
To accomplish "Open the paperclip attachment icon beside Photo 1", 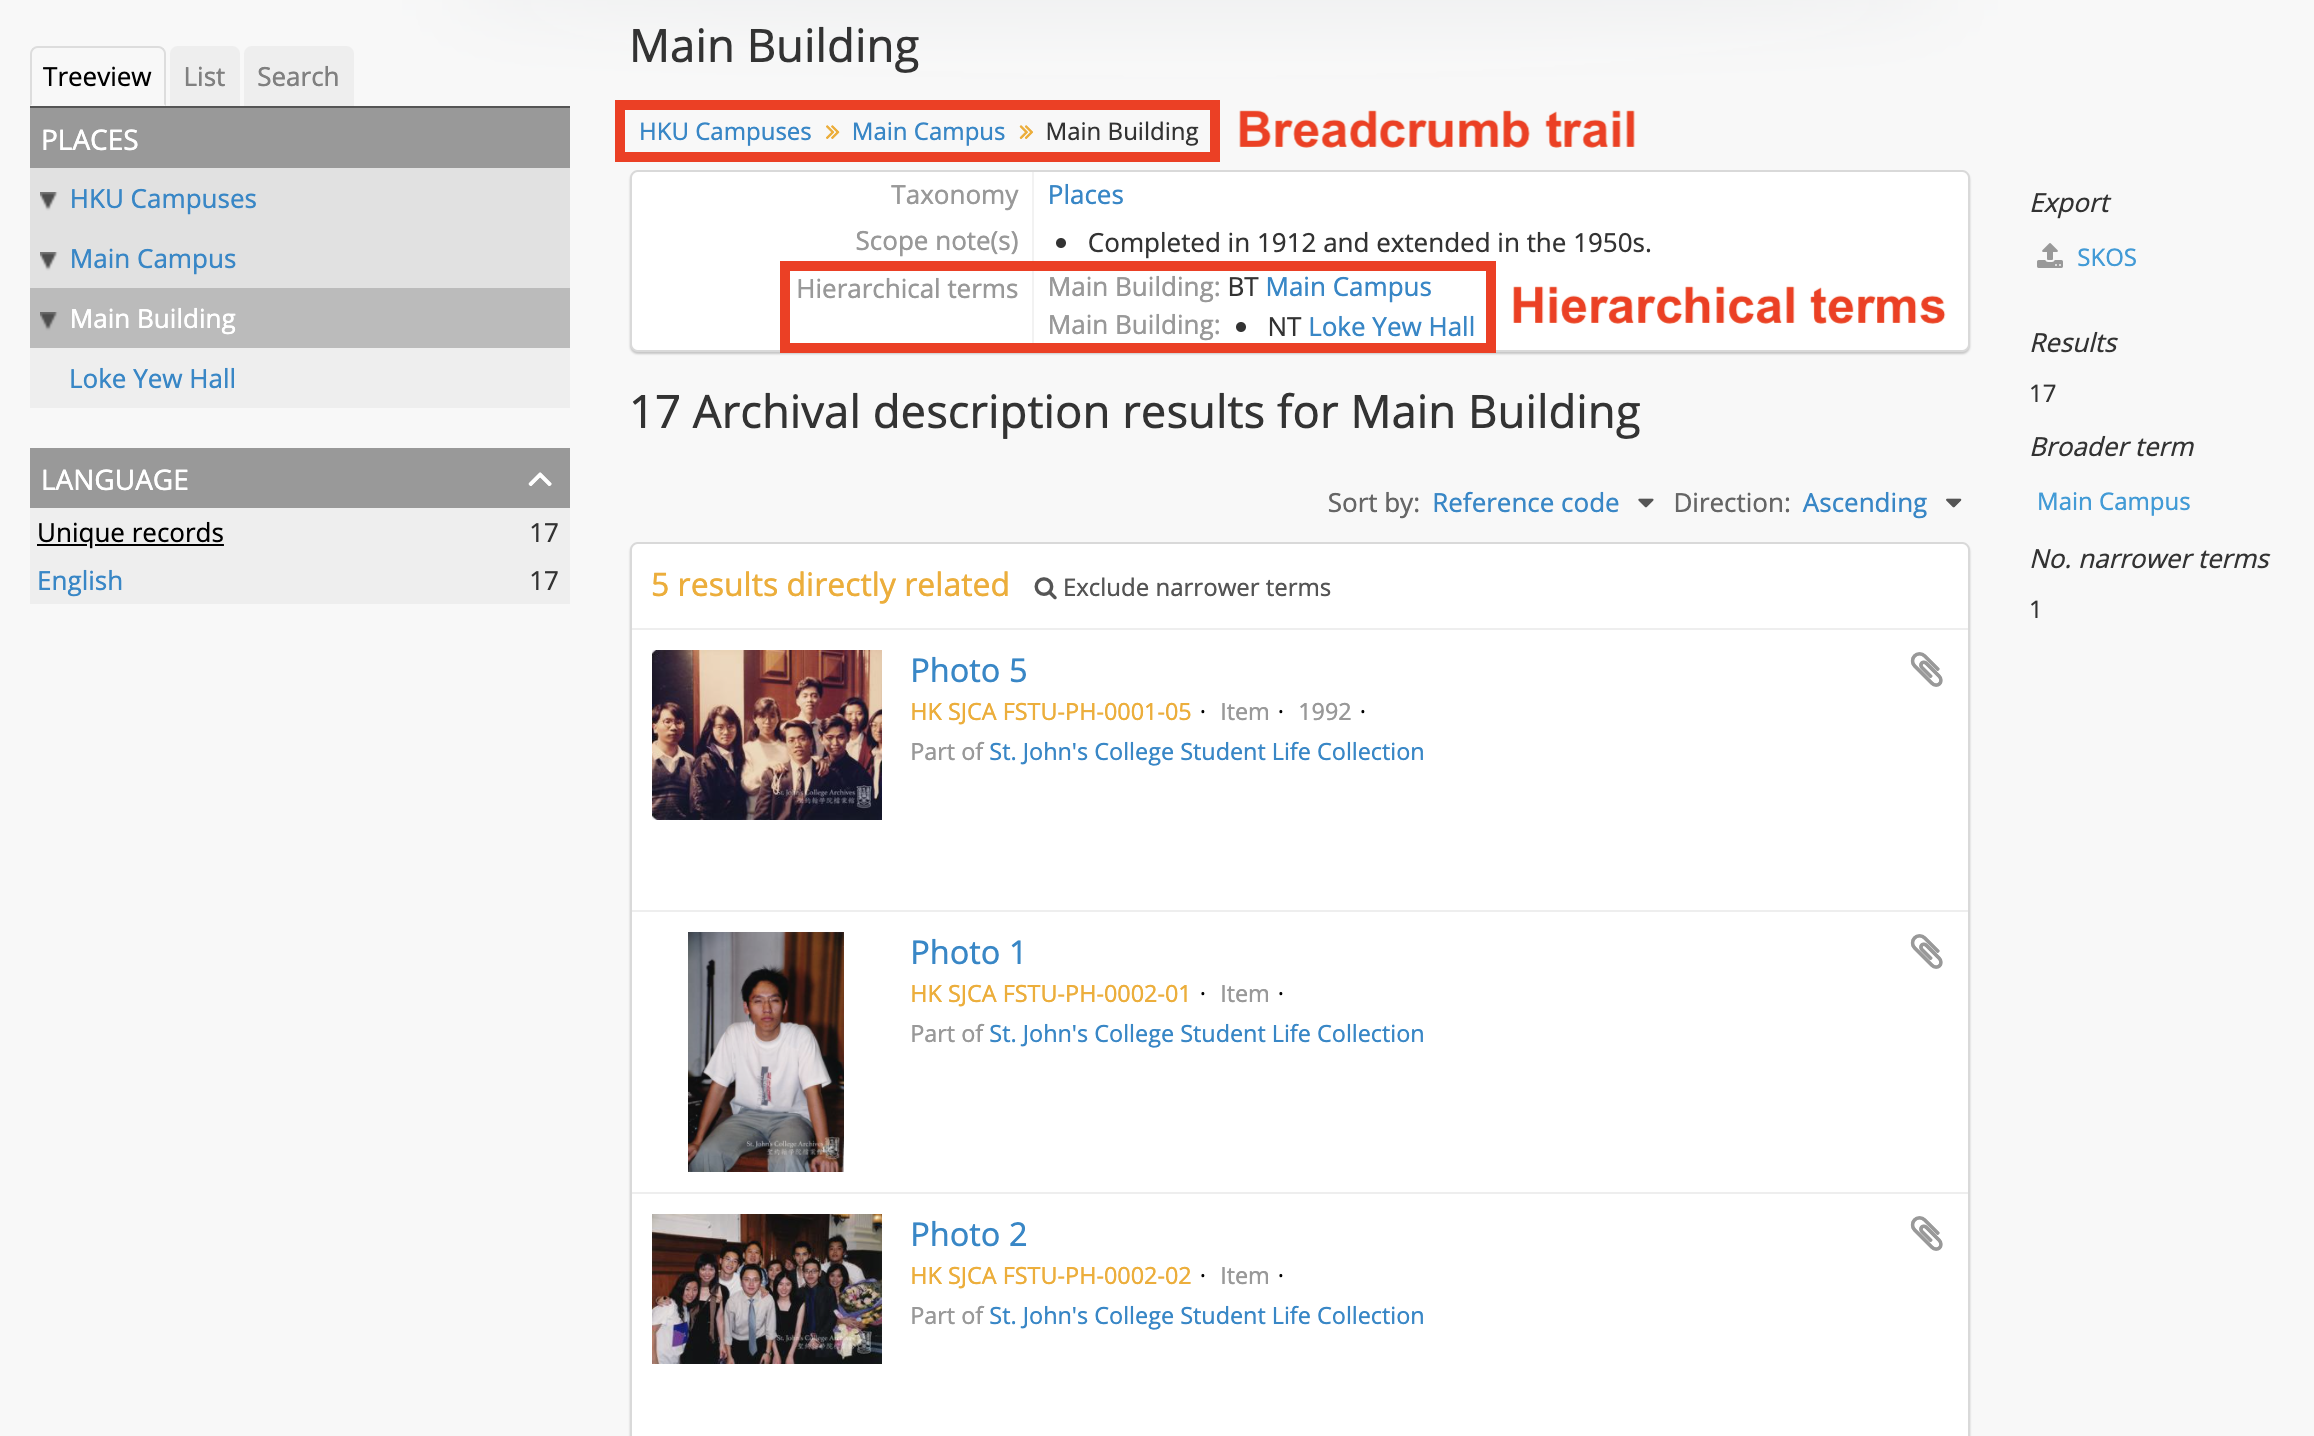I will pyautogui.click(x=1928, y=953).
